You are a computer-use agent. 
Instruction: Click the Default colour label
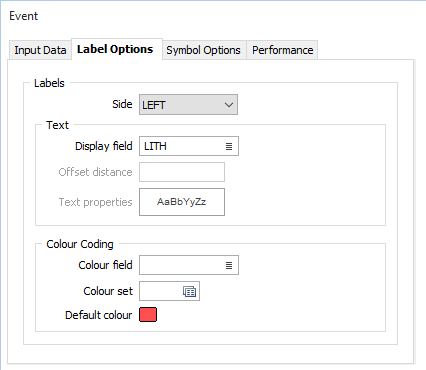pos(99,315)
